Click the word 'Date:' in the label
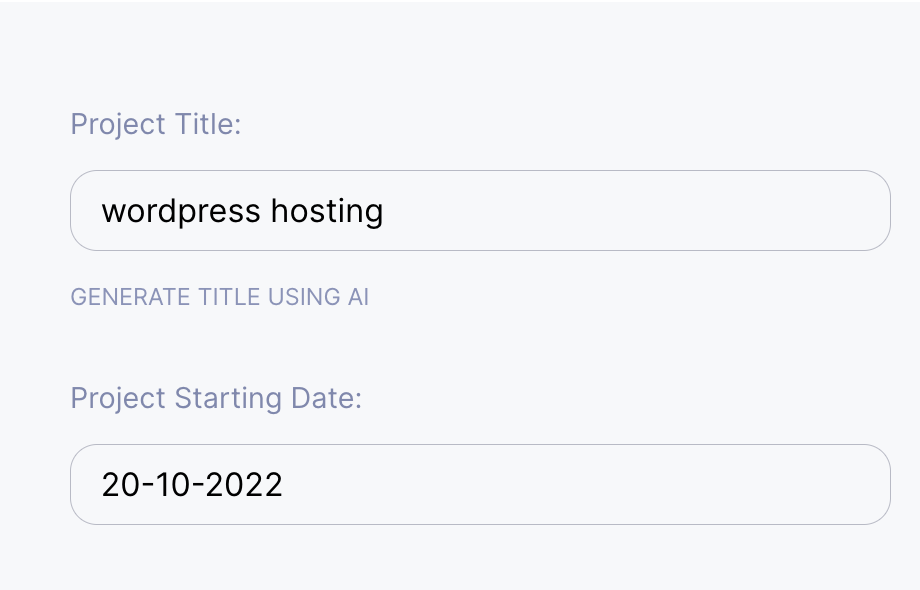Image resolution: width=920 pixels, height=590 pixels. pos(326,398)
